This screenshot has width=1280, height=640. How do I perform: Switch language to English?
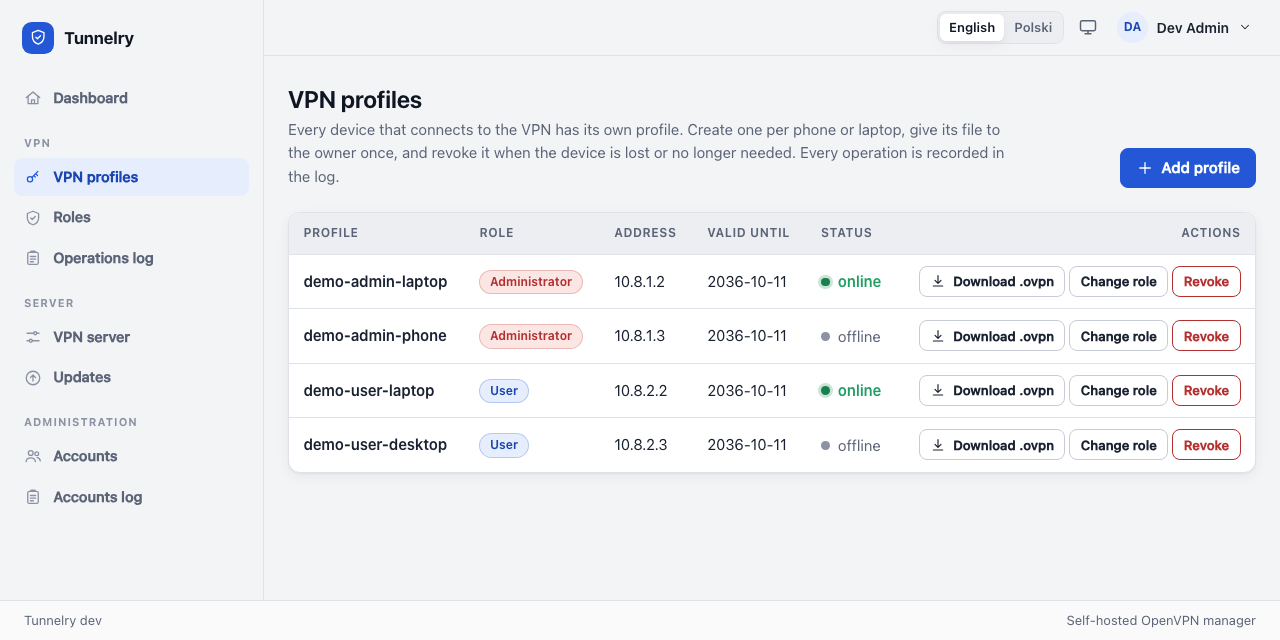coord(972,27)
